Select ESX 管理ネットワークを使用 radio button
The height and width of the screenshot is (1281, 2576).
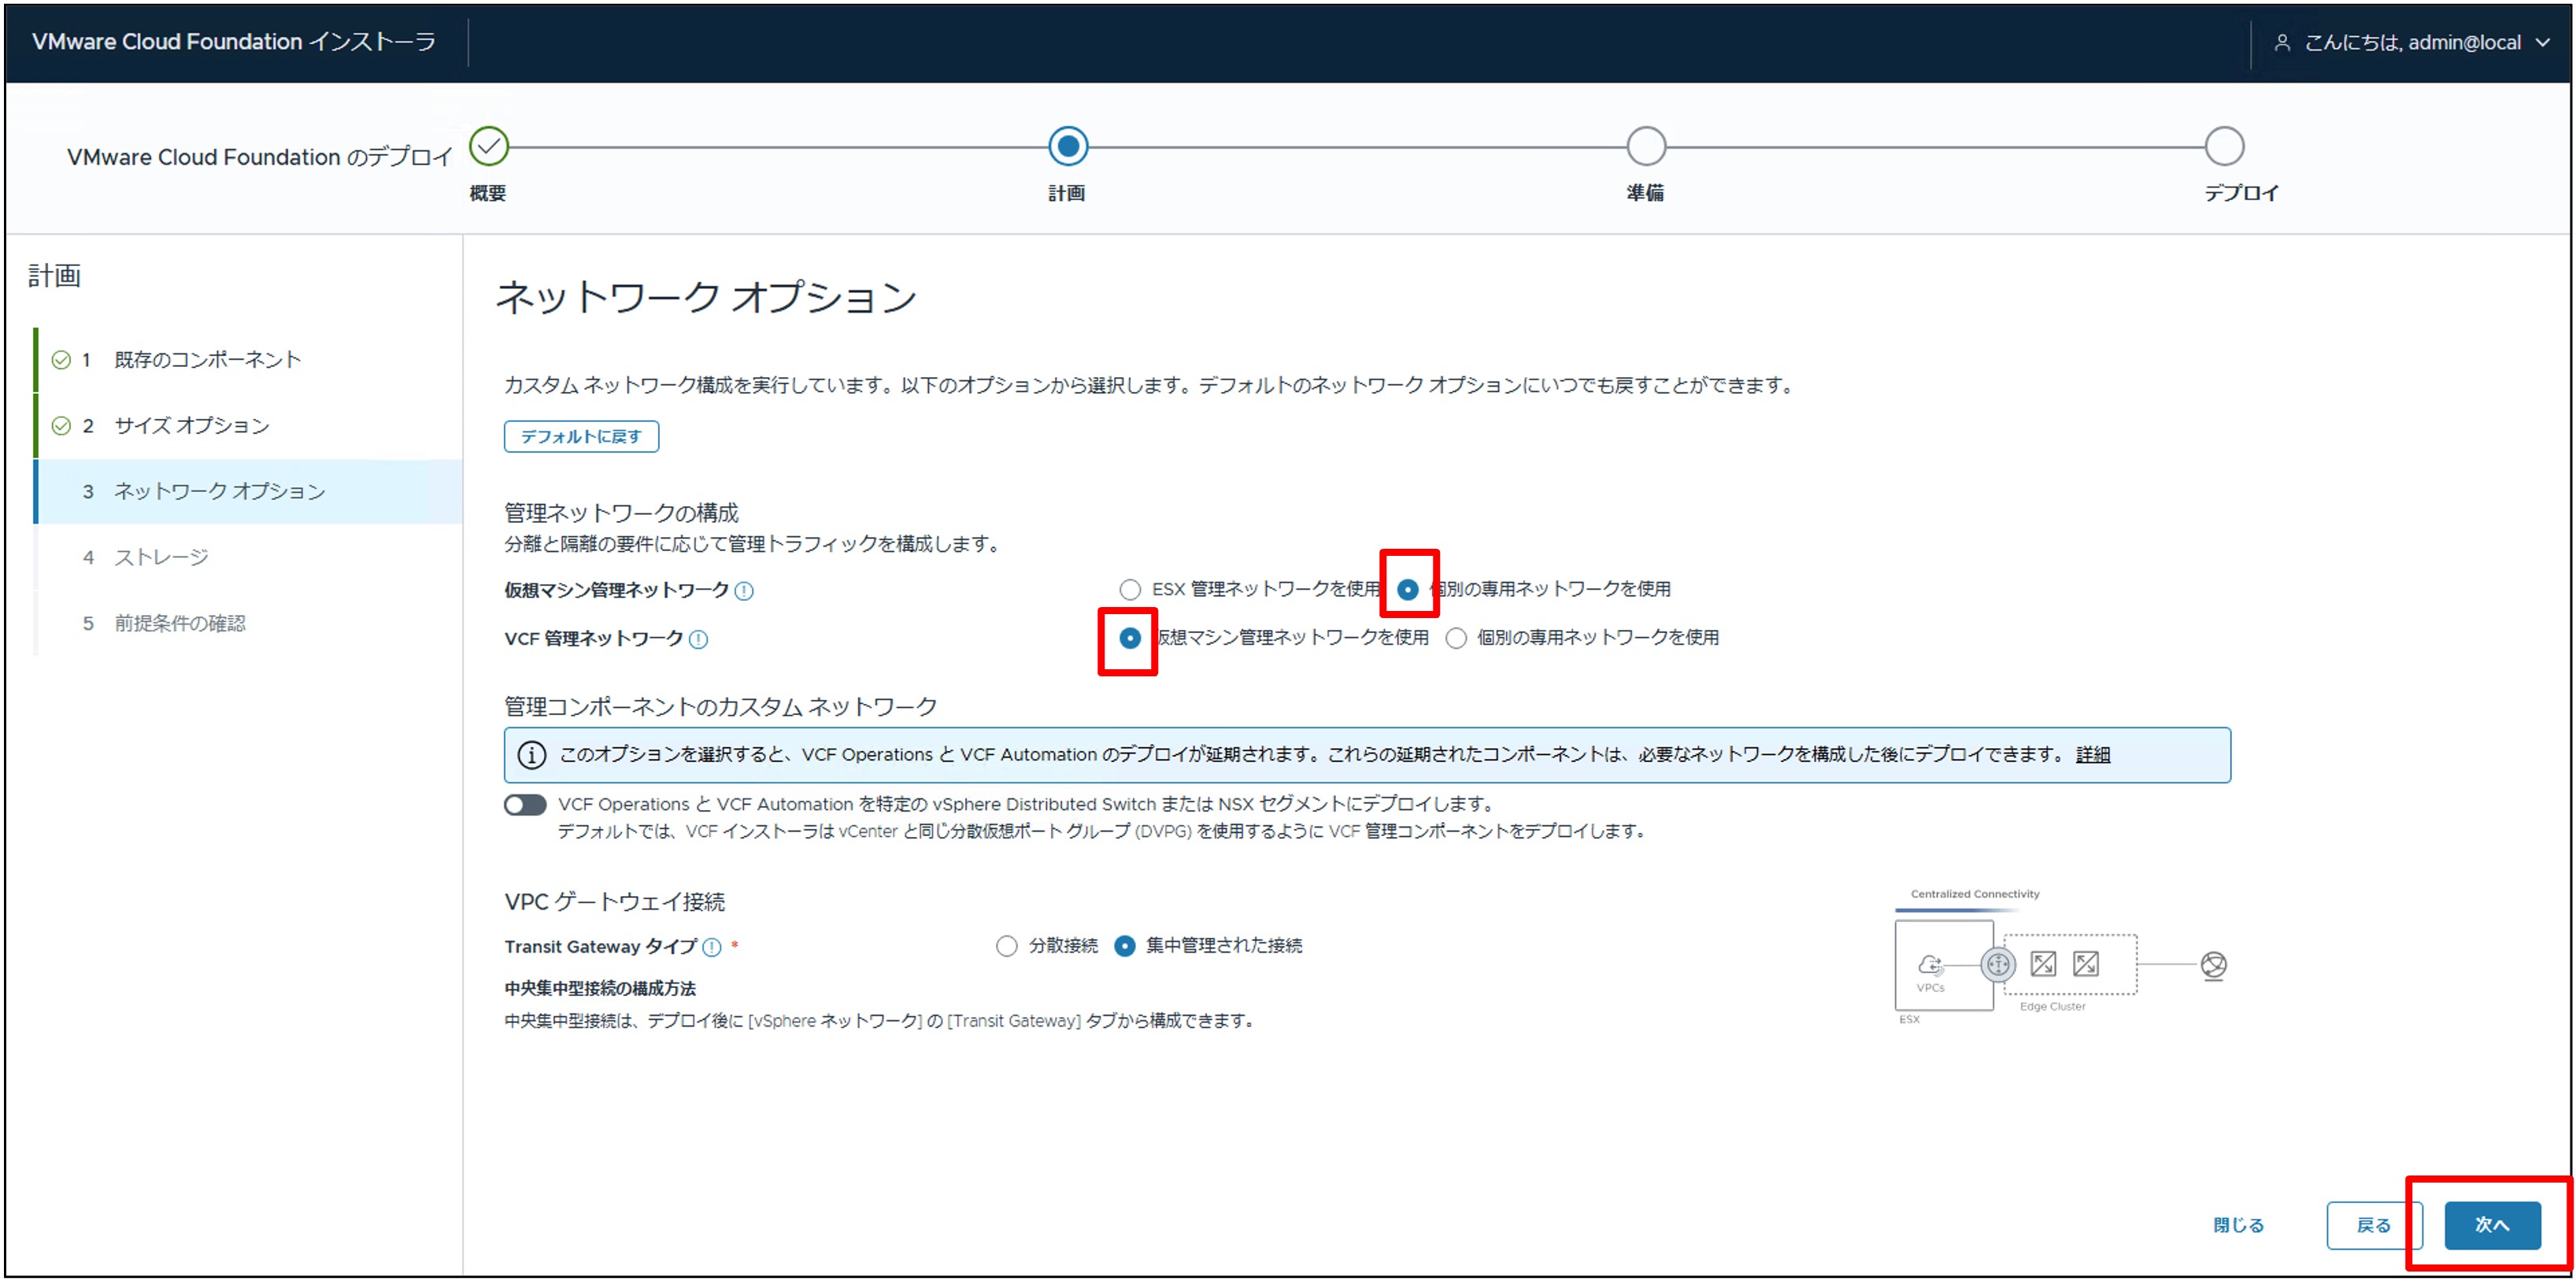1130,590
